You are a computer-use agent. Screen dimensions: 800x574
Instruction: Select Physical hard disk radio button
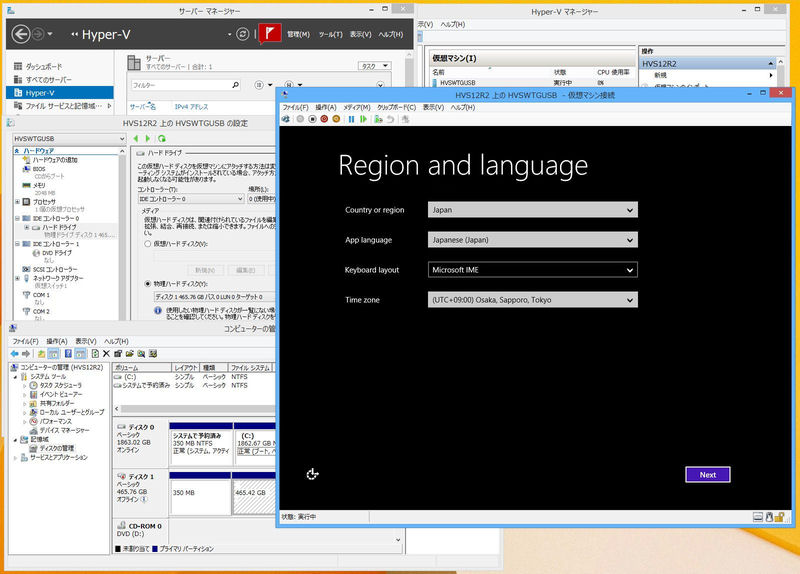coord(147,284)
